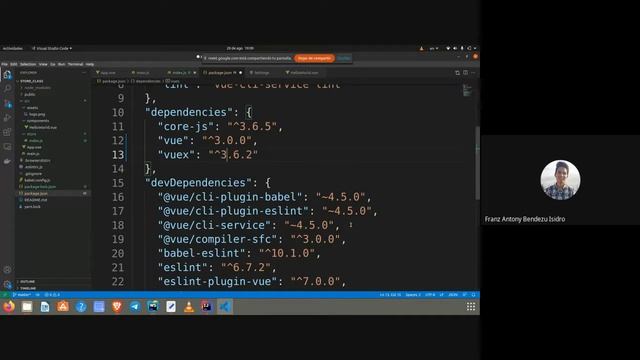
Task: Open the Source Control view
Action: 7,103
